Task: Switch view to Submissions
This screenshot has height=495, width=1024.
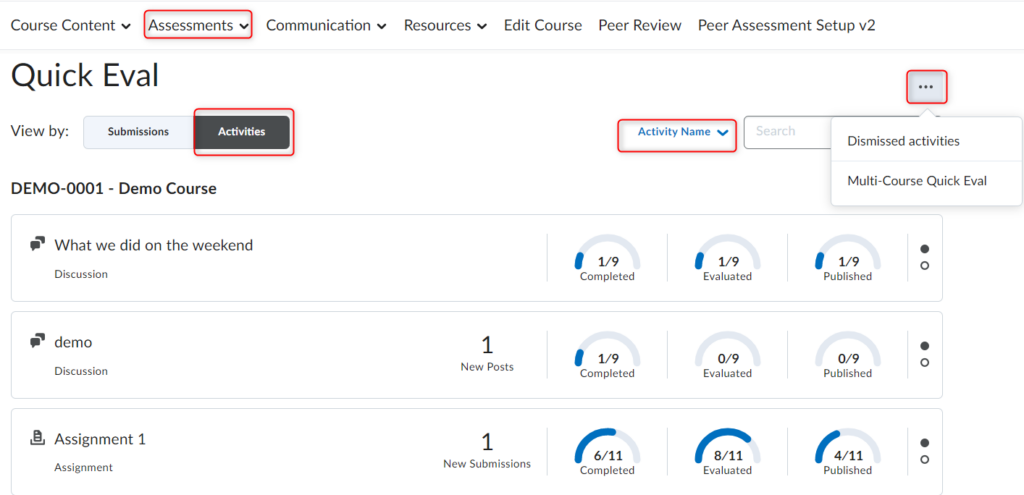Action: point(138,132)
